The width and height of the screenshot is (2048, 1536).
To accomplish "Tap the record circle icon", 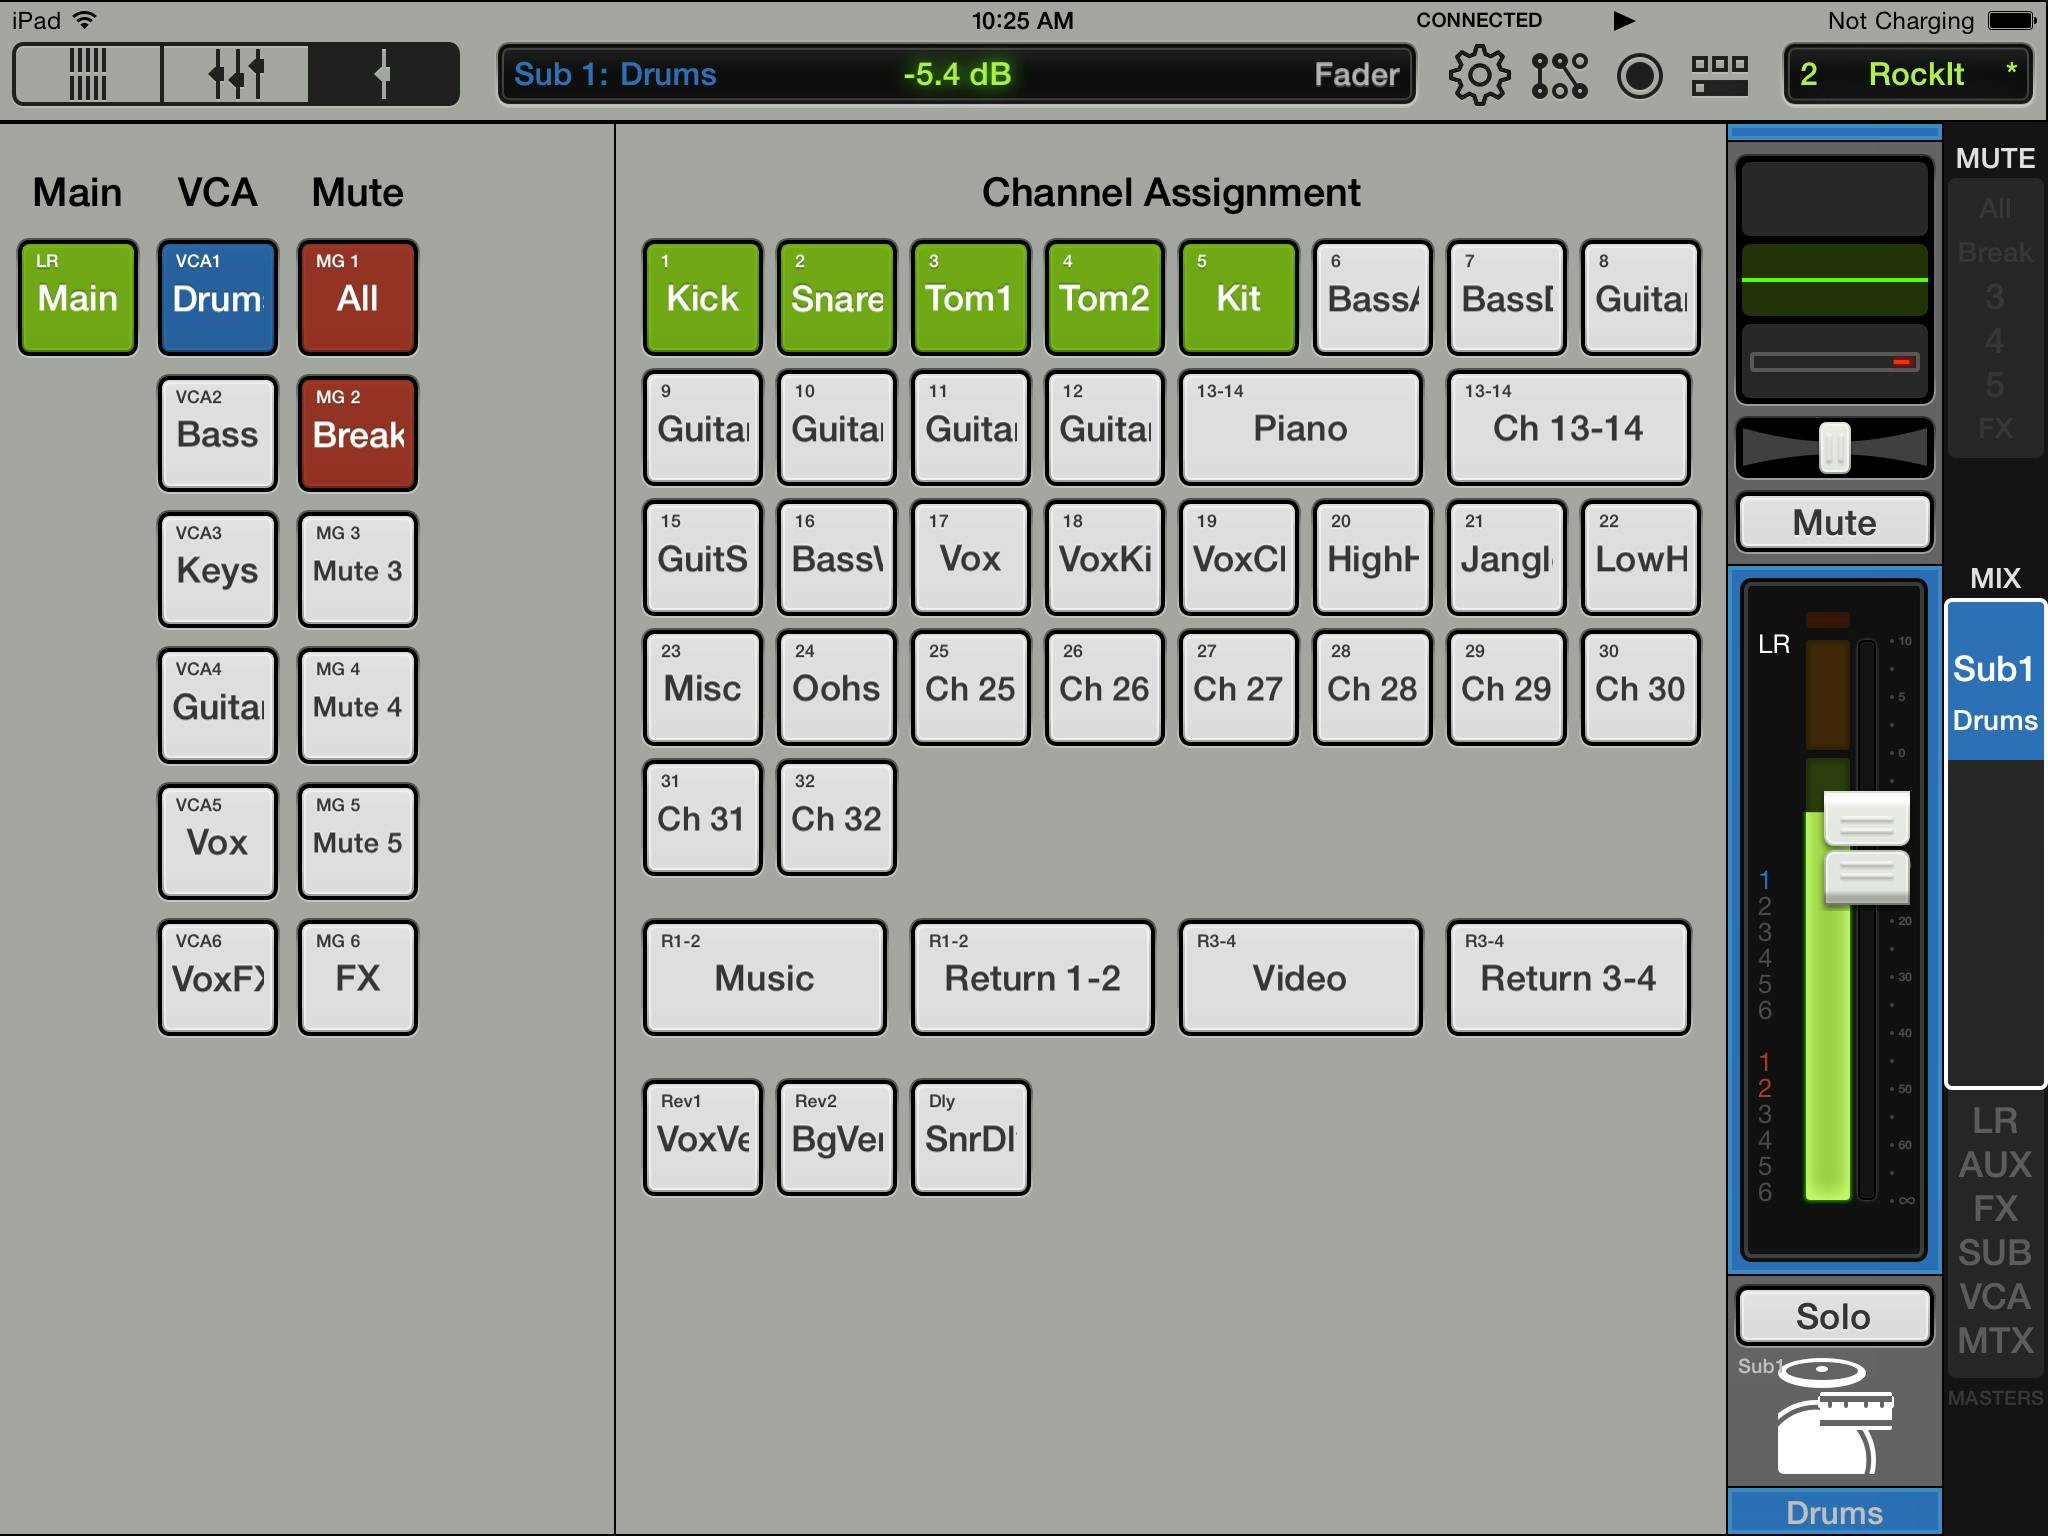I will (1639, 75).
